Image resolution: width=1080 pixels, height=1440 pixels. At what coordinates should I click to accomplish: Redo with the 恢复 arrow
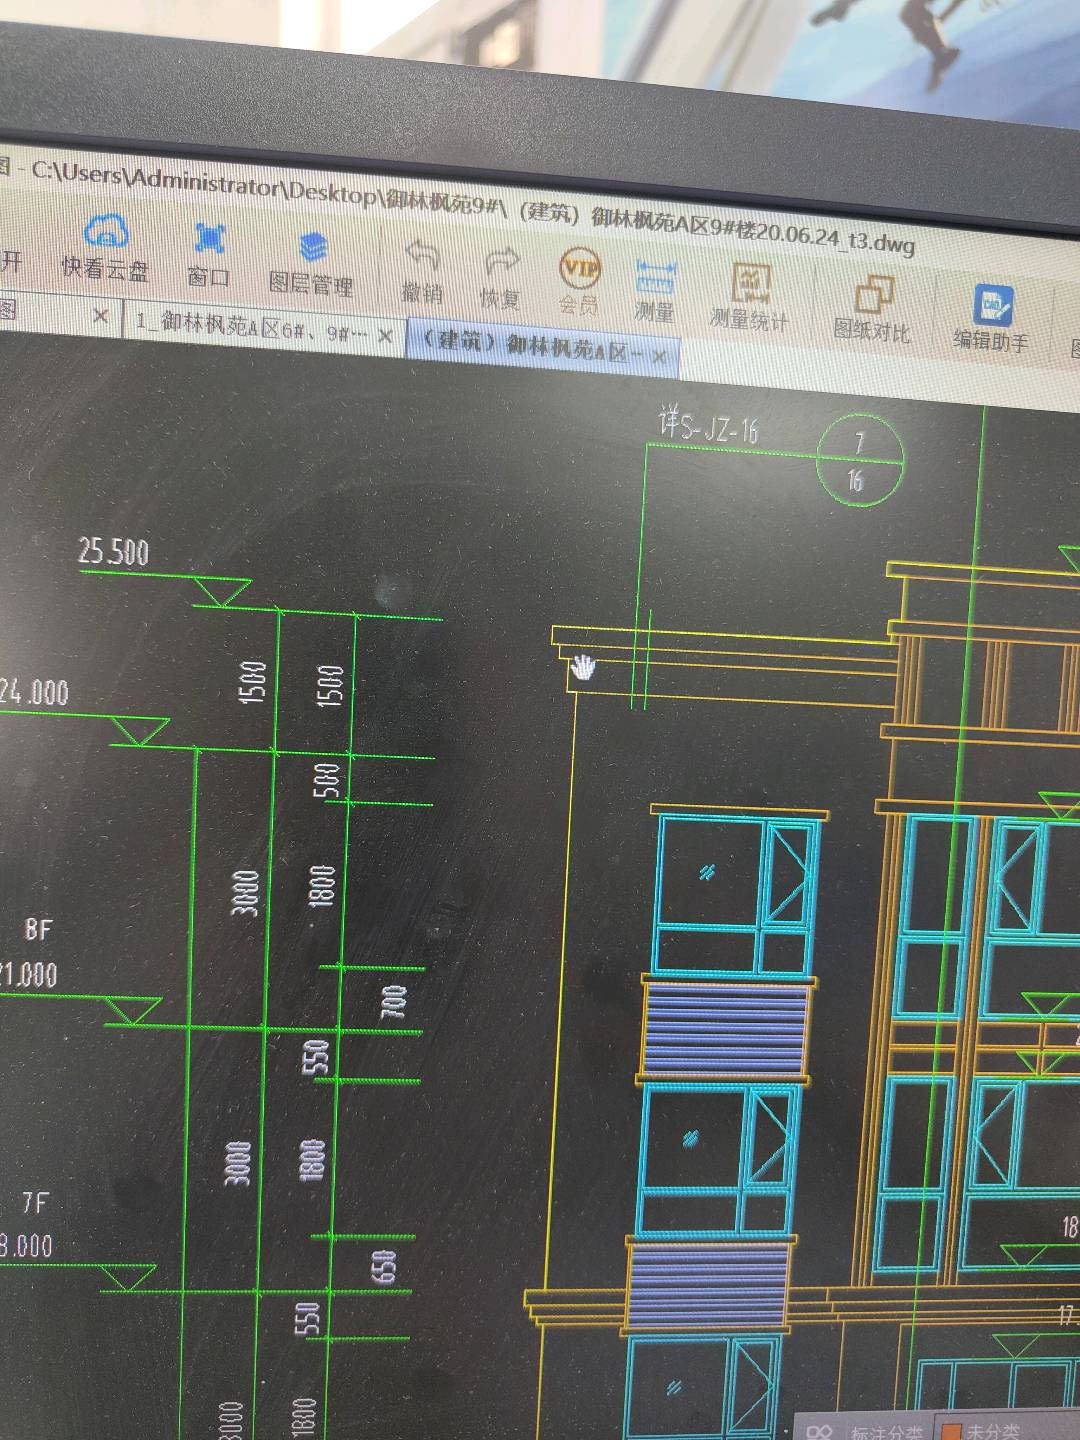tap(500, 279)
